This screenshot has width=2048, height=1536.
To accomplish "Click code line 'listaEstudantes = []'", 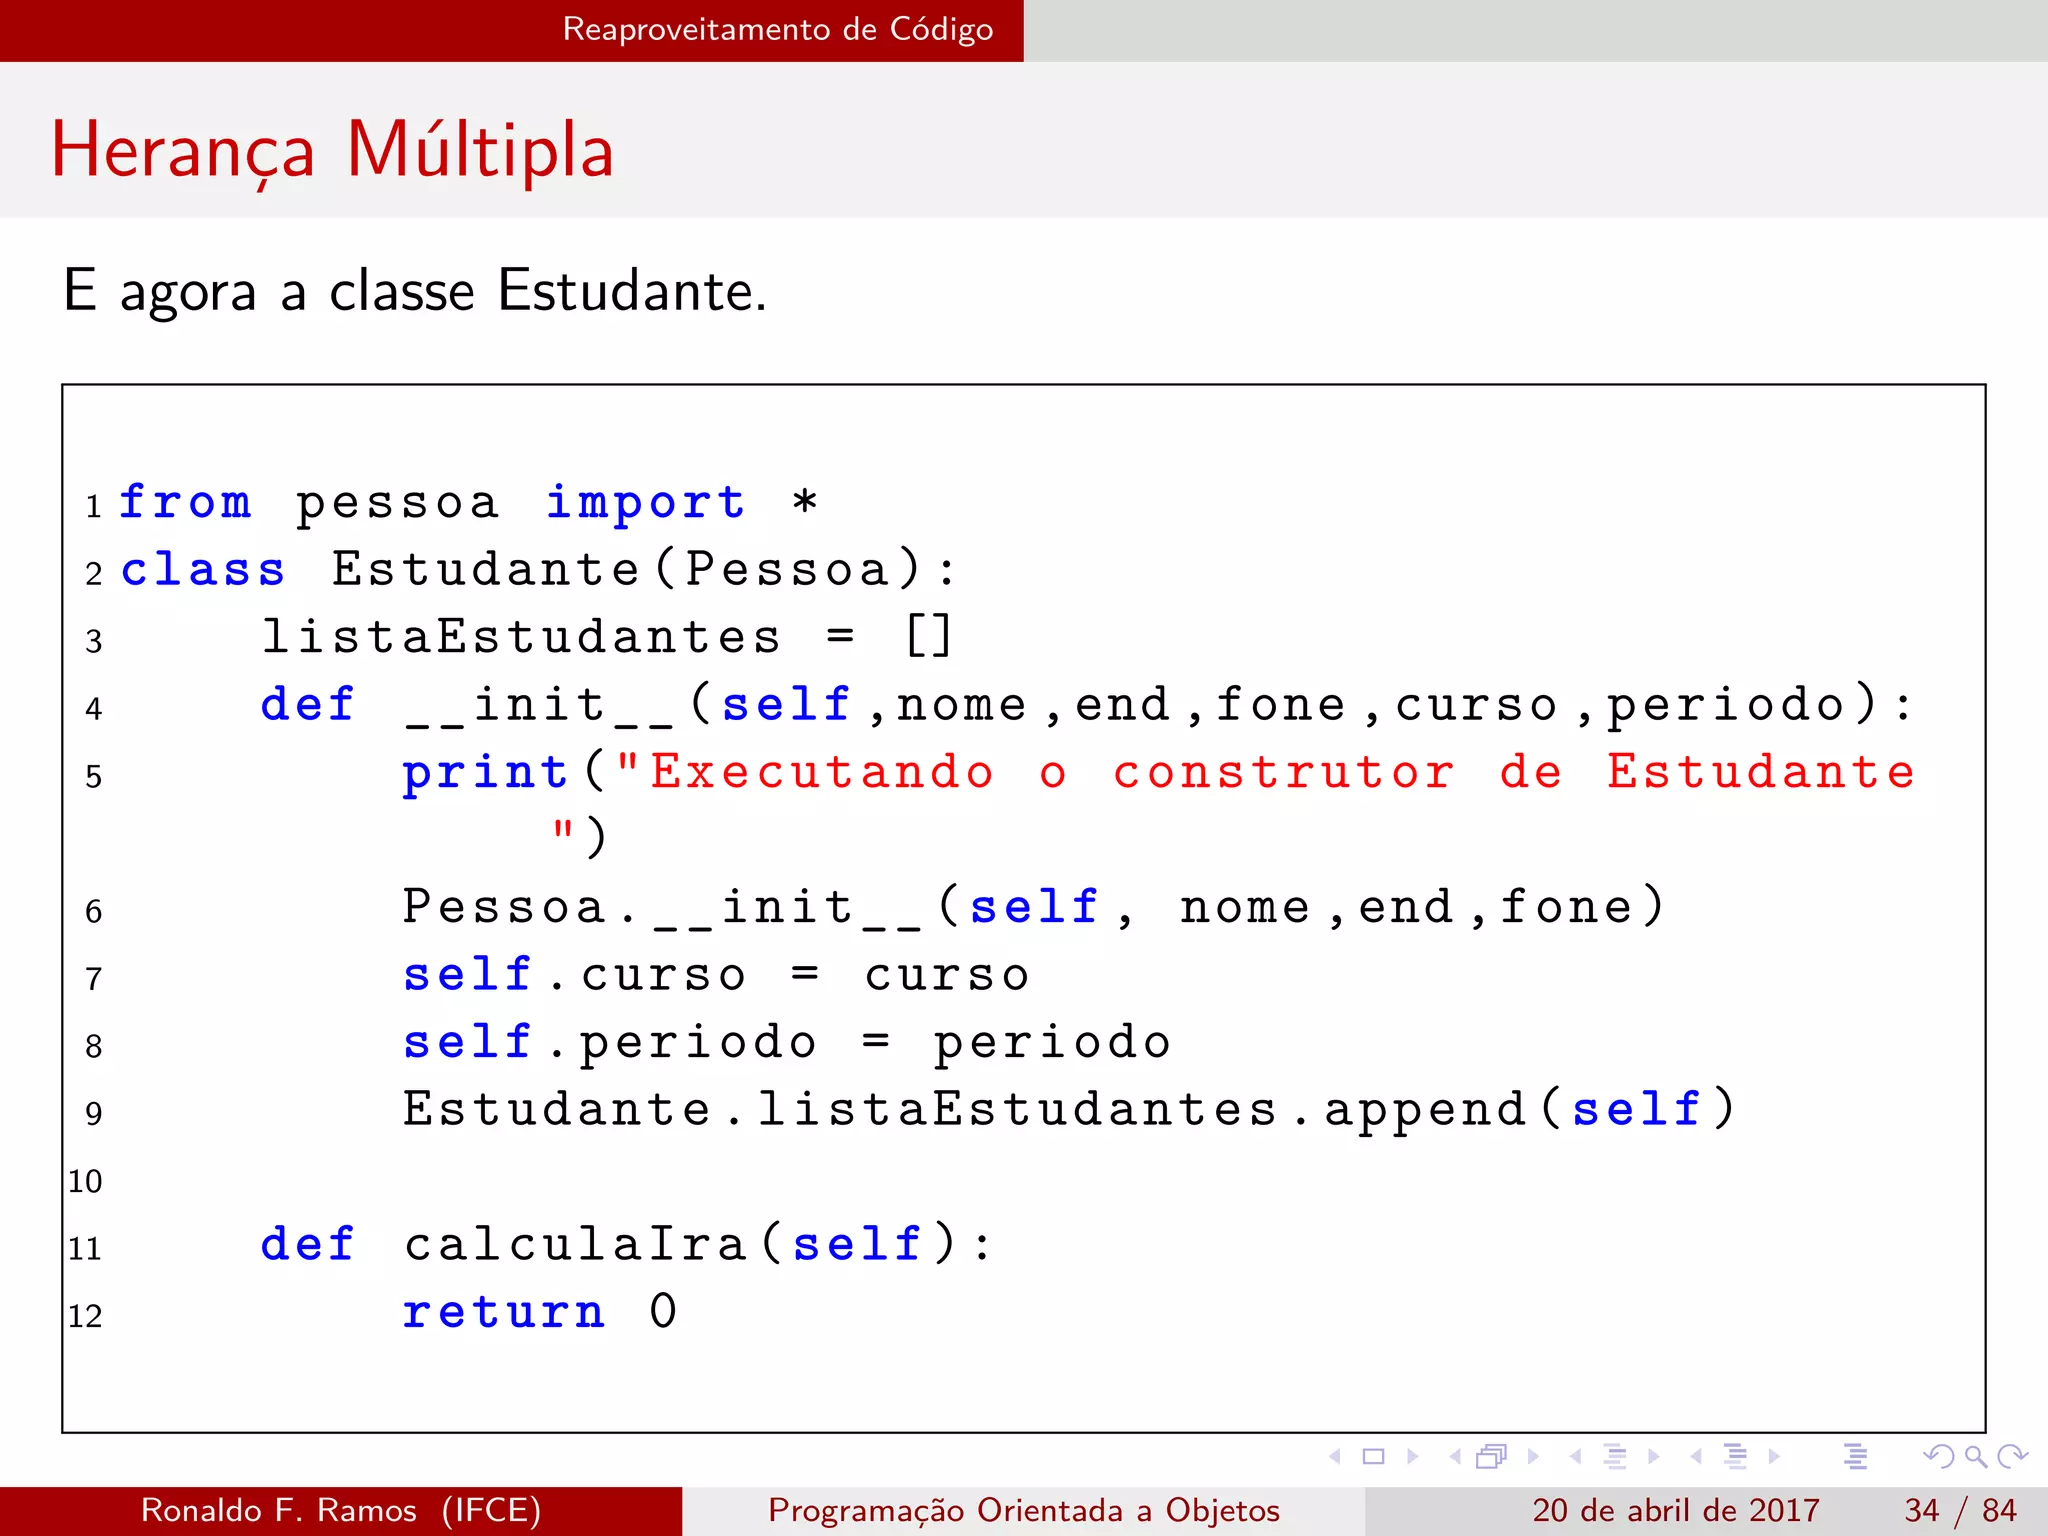I will coord(607,637).
